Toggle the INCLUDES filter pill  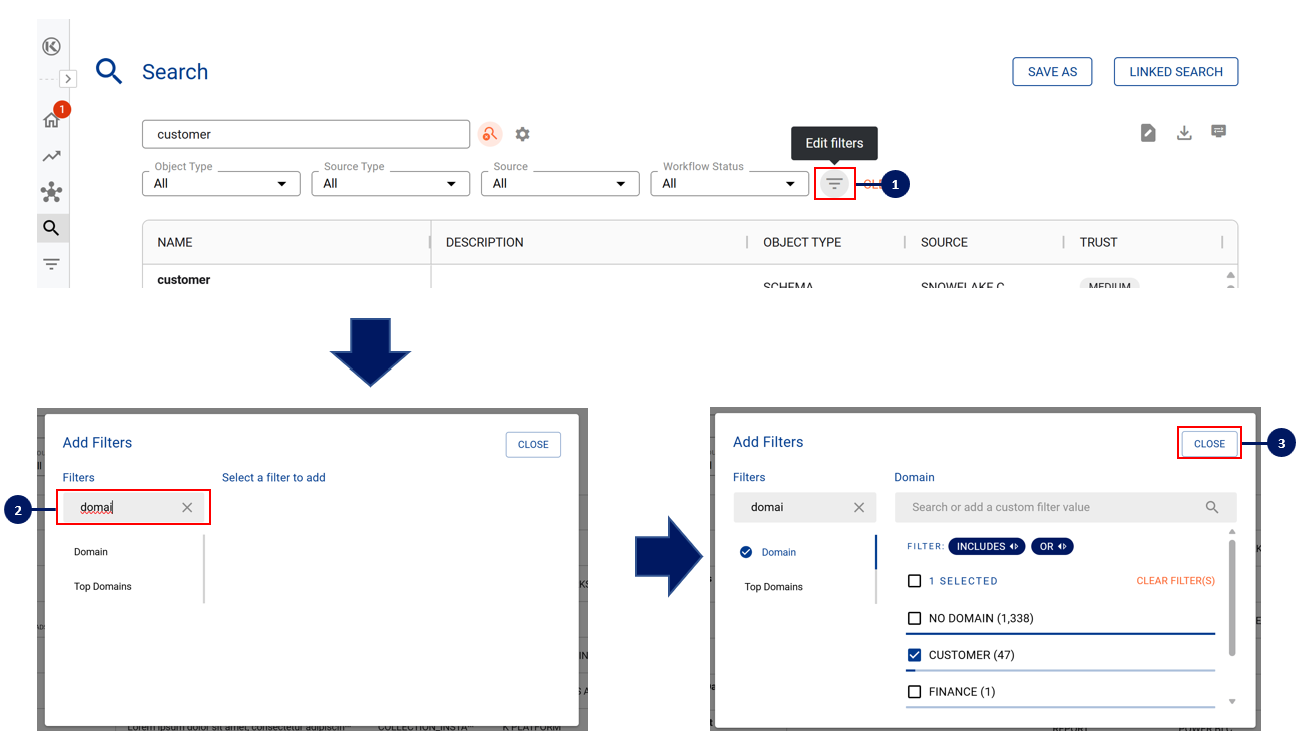point(987,546)
